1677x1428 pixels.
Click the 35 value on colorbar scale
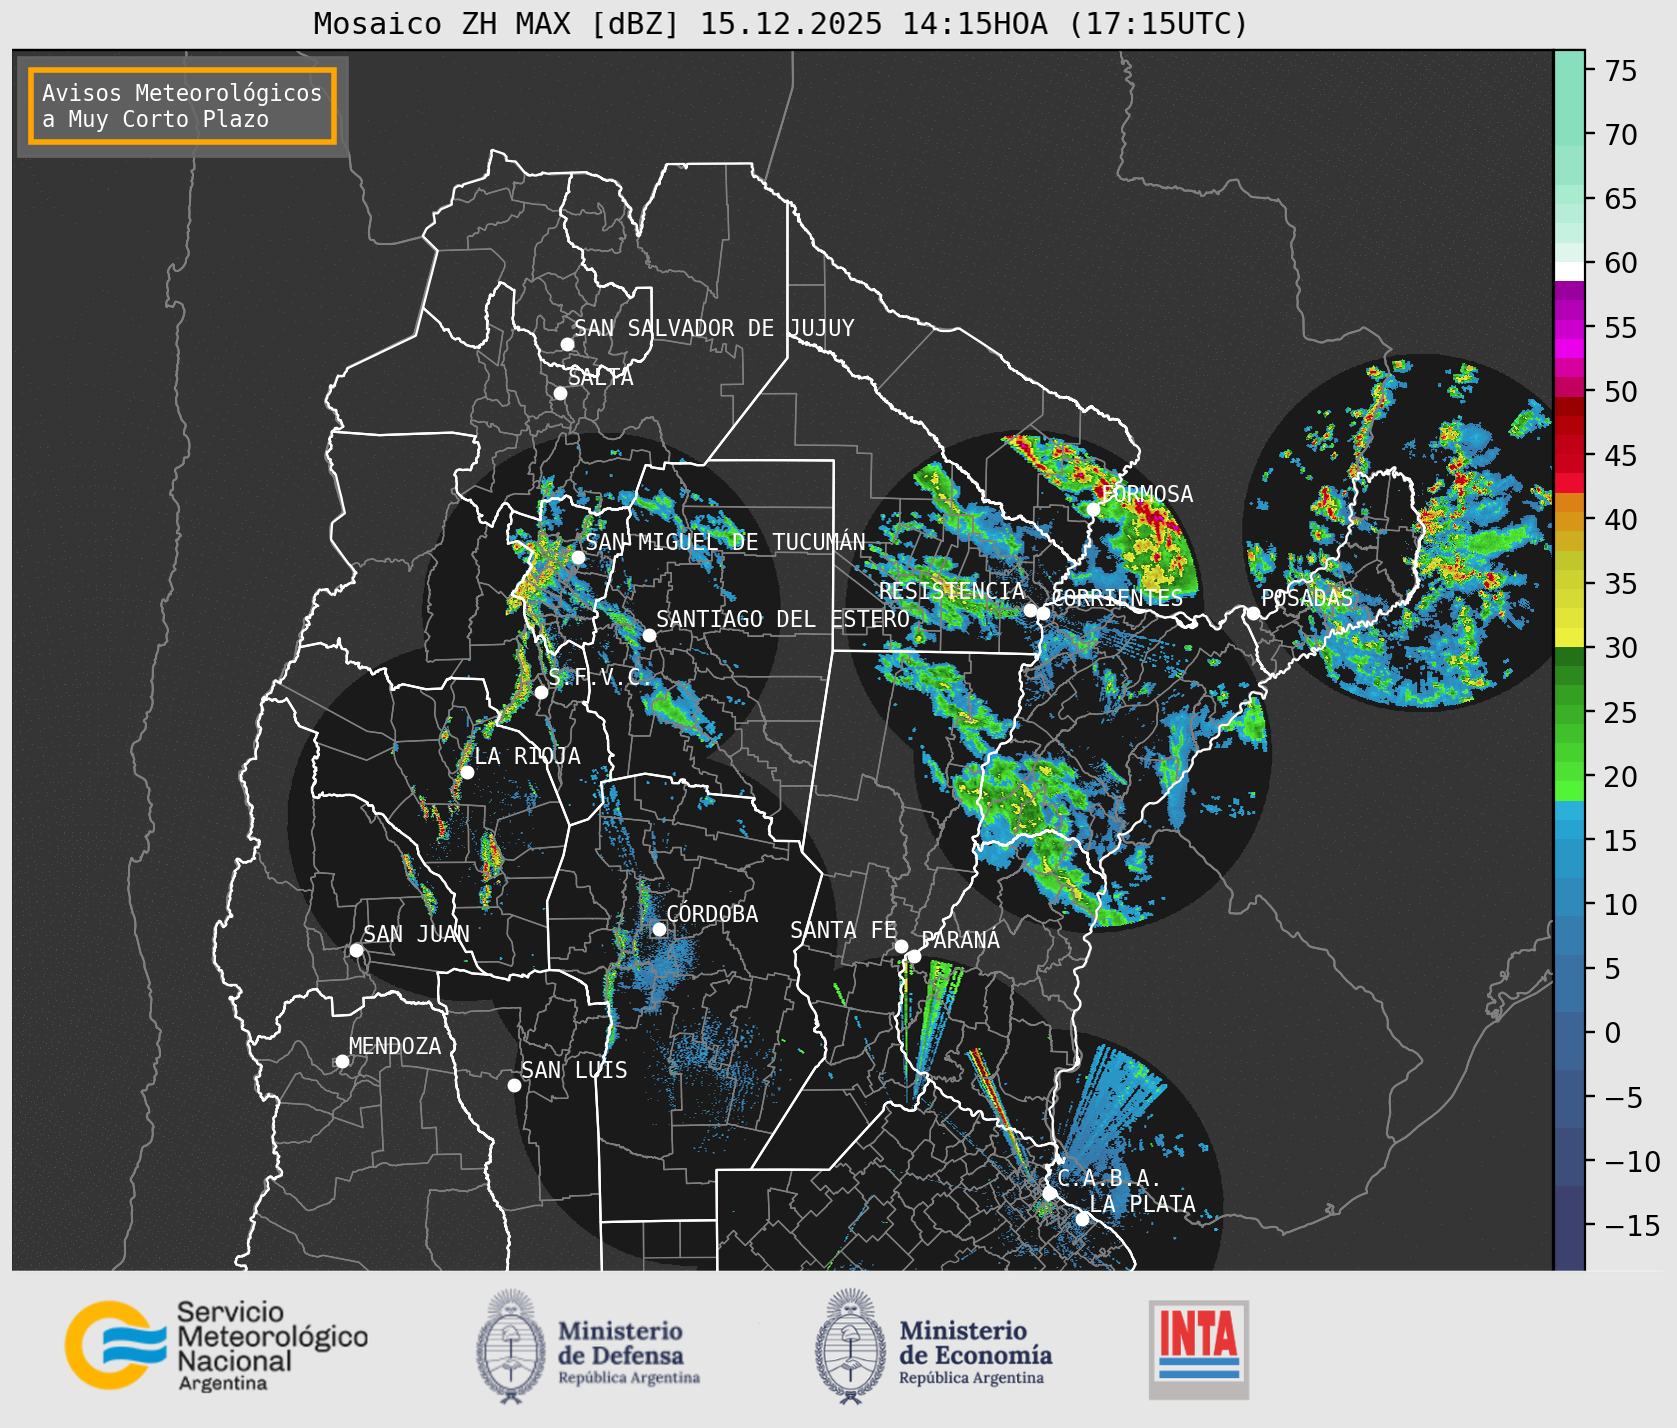[1621, 584]
